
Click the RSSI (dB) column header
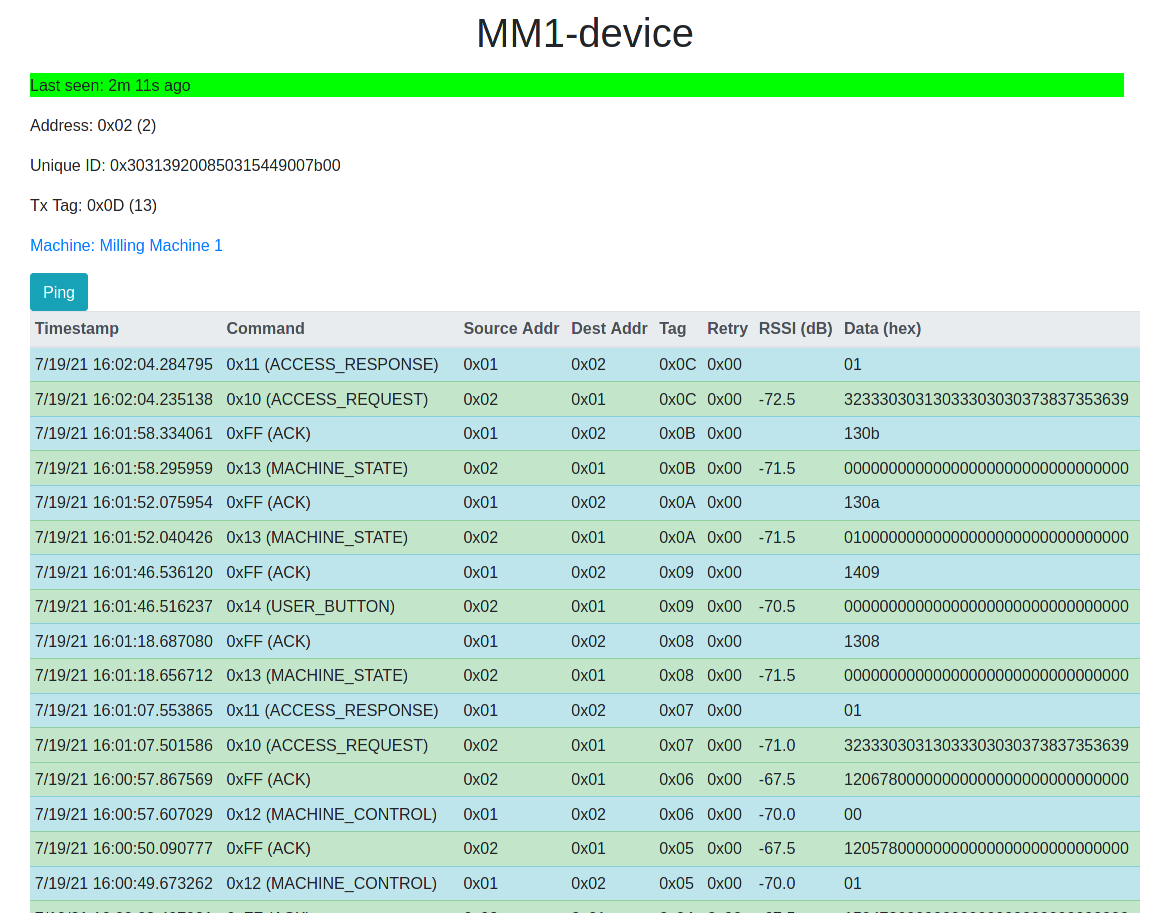coord(795,328)
